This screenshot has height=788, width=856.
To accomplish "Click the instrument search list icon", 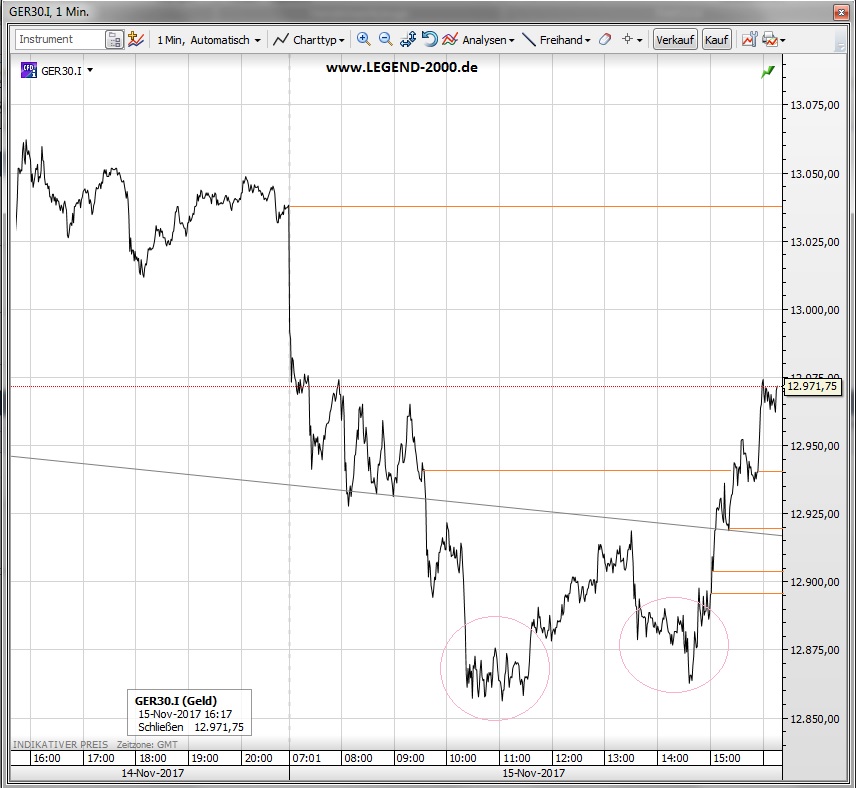I will pyautogui.click(x=115, y=40).
